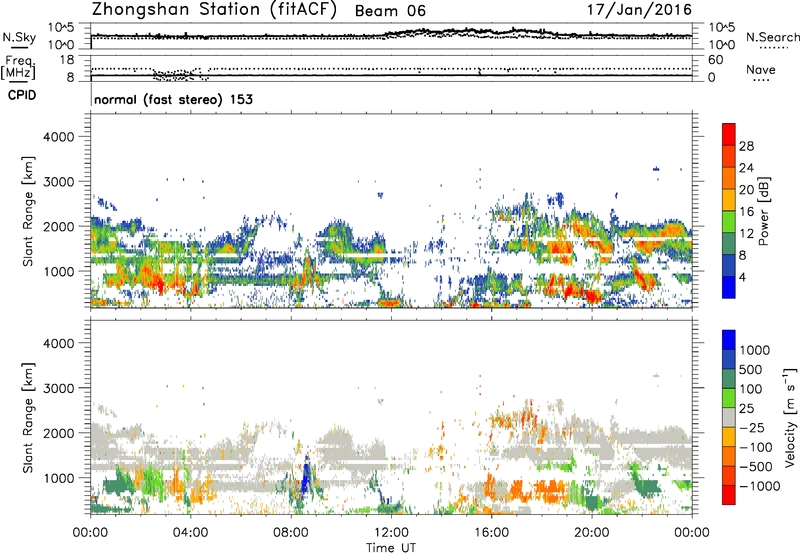
Task: Pick the red bottom velocity colorbar segment
Action: [x=729, y=495]
